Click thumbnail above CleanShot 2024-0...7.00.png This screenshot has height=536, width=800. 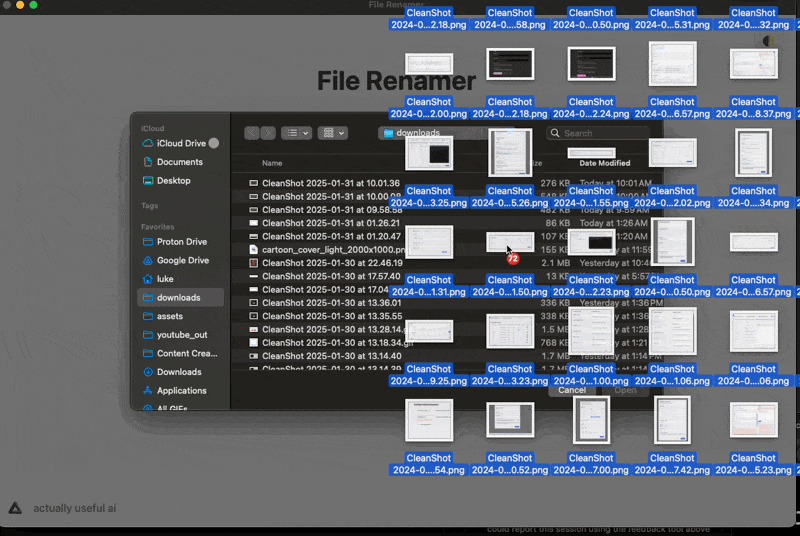tap(591, 420)
